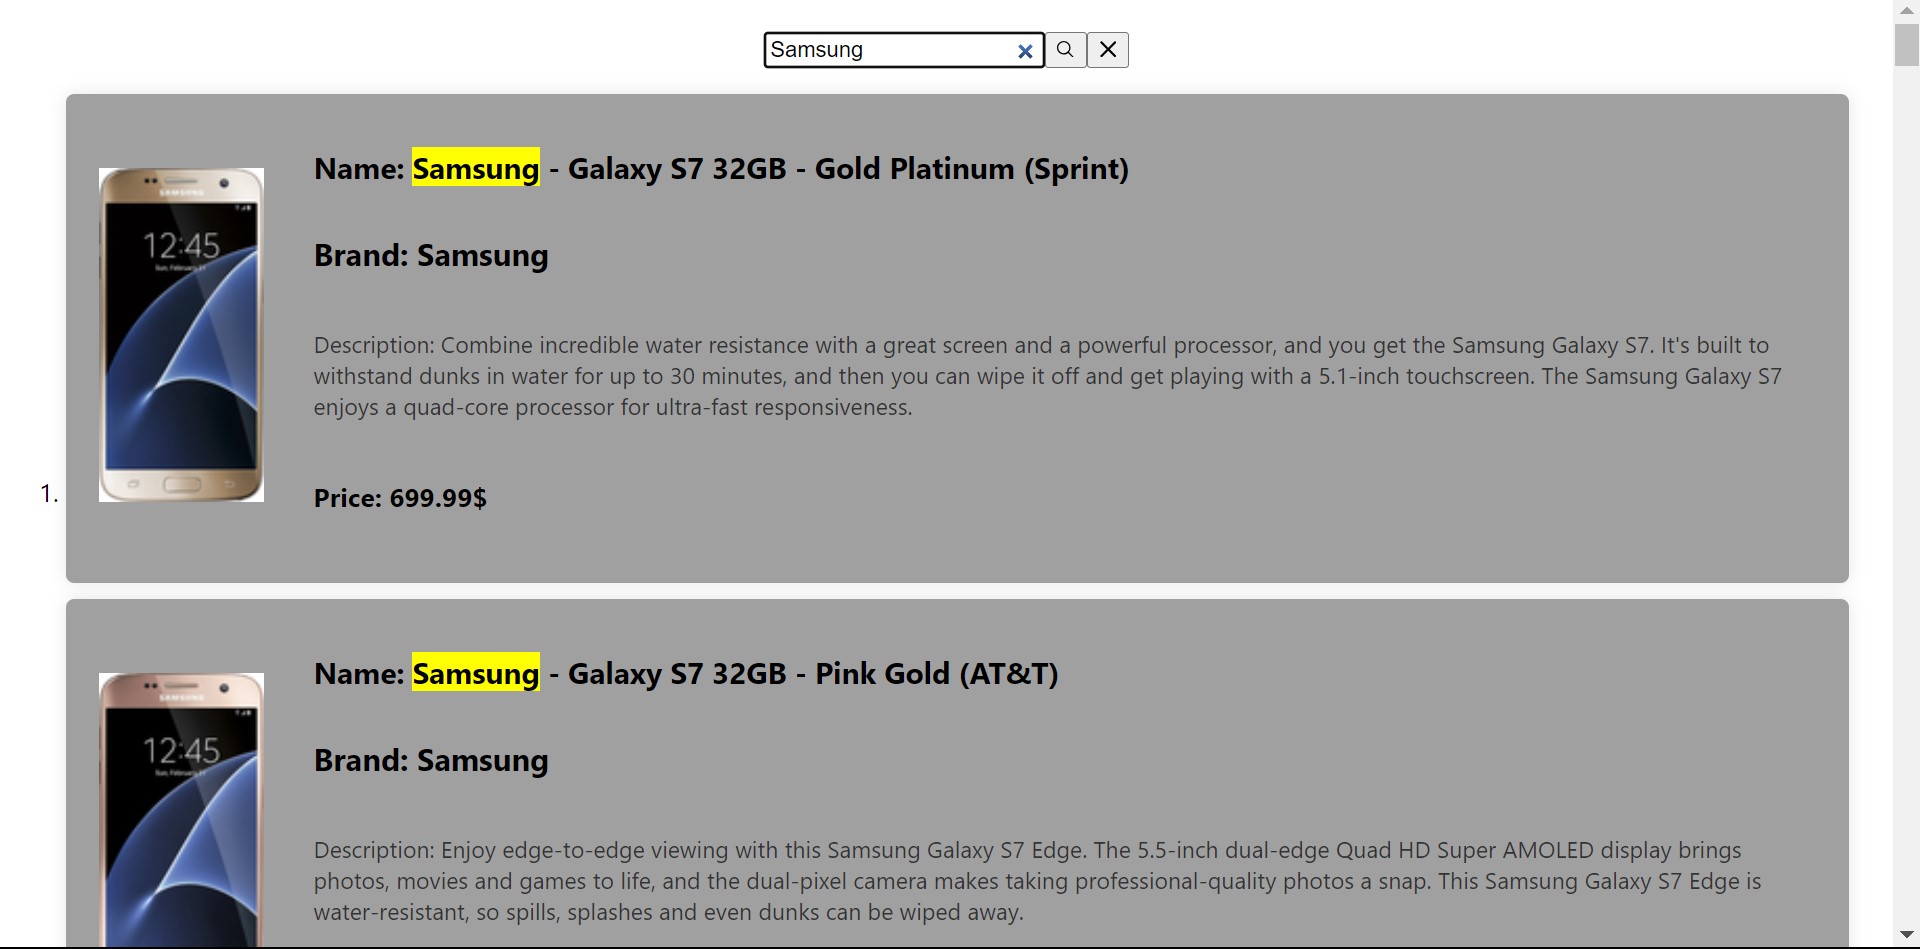Click the Price: 699.99$ label
This screenshot has height=949, width=1920.
point(400,498)
